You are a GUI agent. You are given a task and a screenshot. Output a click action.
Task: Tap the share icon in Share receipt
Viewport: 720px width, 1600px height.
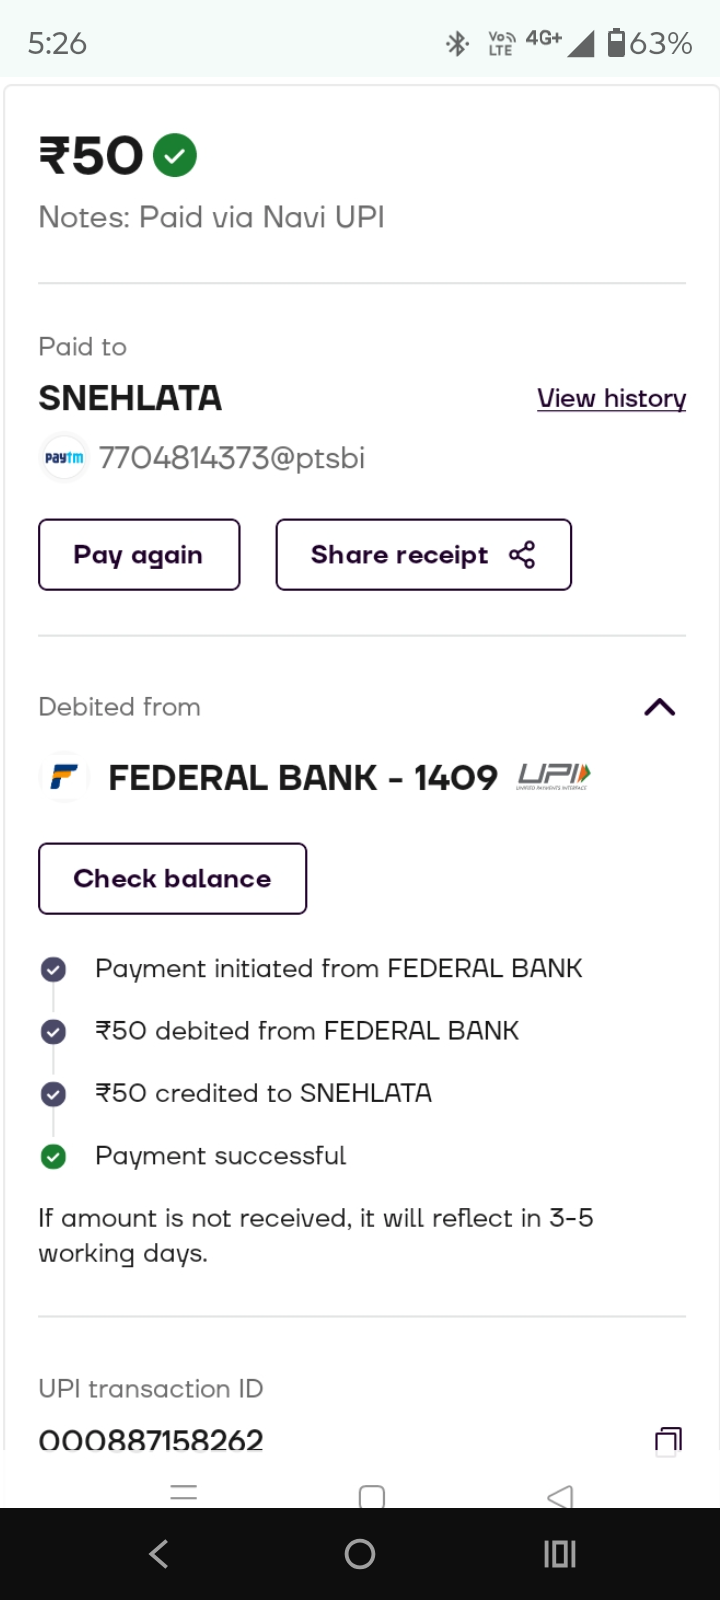pyautogui.click(x=522, y=555)
